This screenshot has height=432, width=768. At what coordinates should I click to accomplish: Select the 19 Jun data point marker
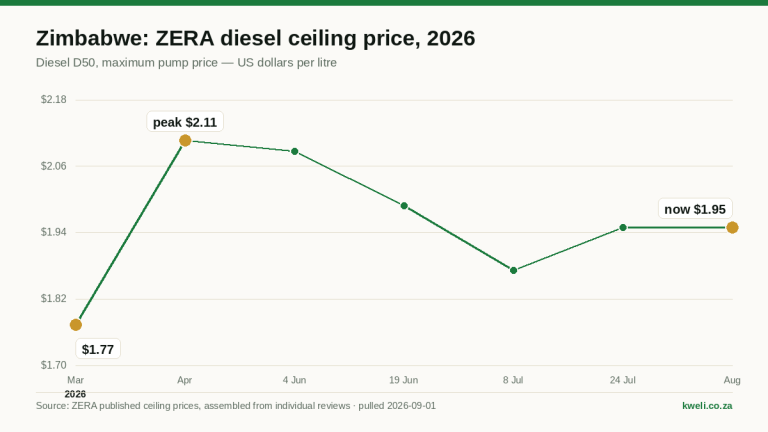tap(404, 206)
